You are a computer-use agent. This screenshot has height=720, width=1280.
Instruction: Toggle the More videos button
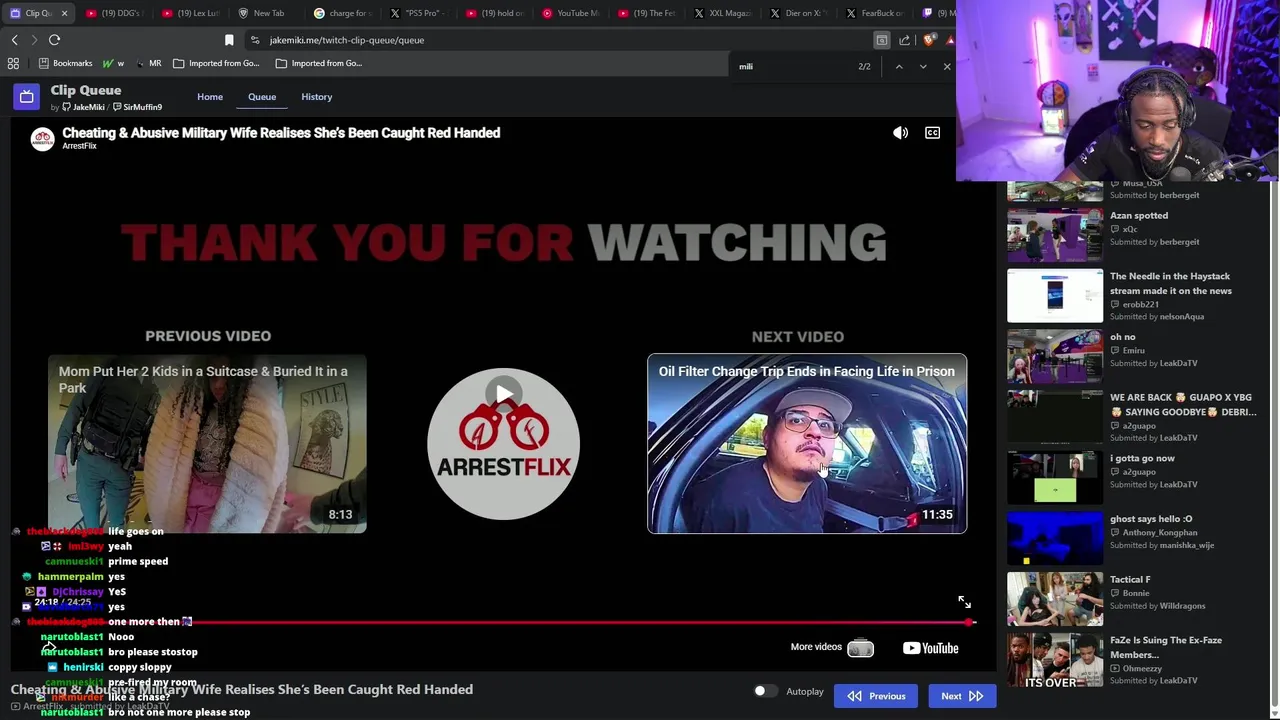[832, 648]
